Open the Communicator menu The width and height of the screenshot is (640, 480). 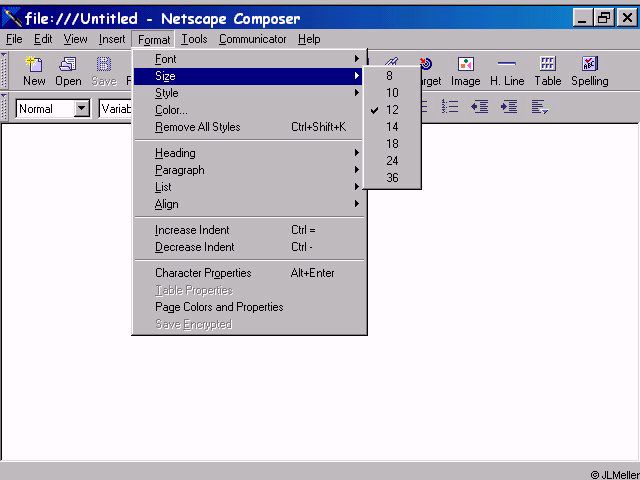coord(252,39)
